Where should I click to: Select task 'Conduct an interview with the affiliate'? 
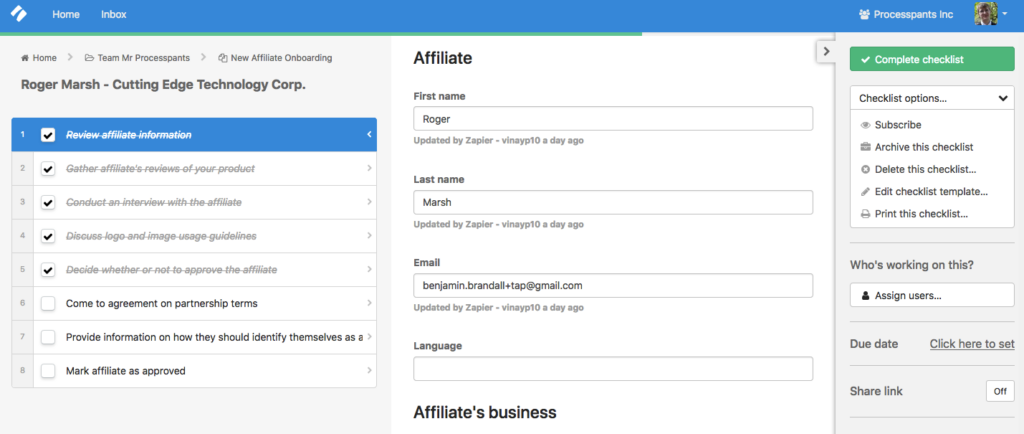pyautogui.click(x=154, y=202)
